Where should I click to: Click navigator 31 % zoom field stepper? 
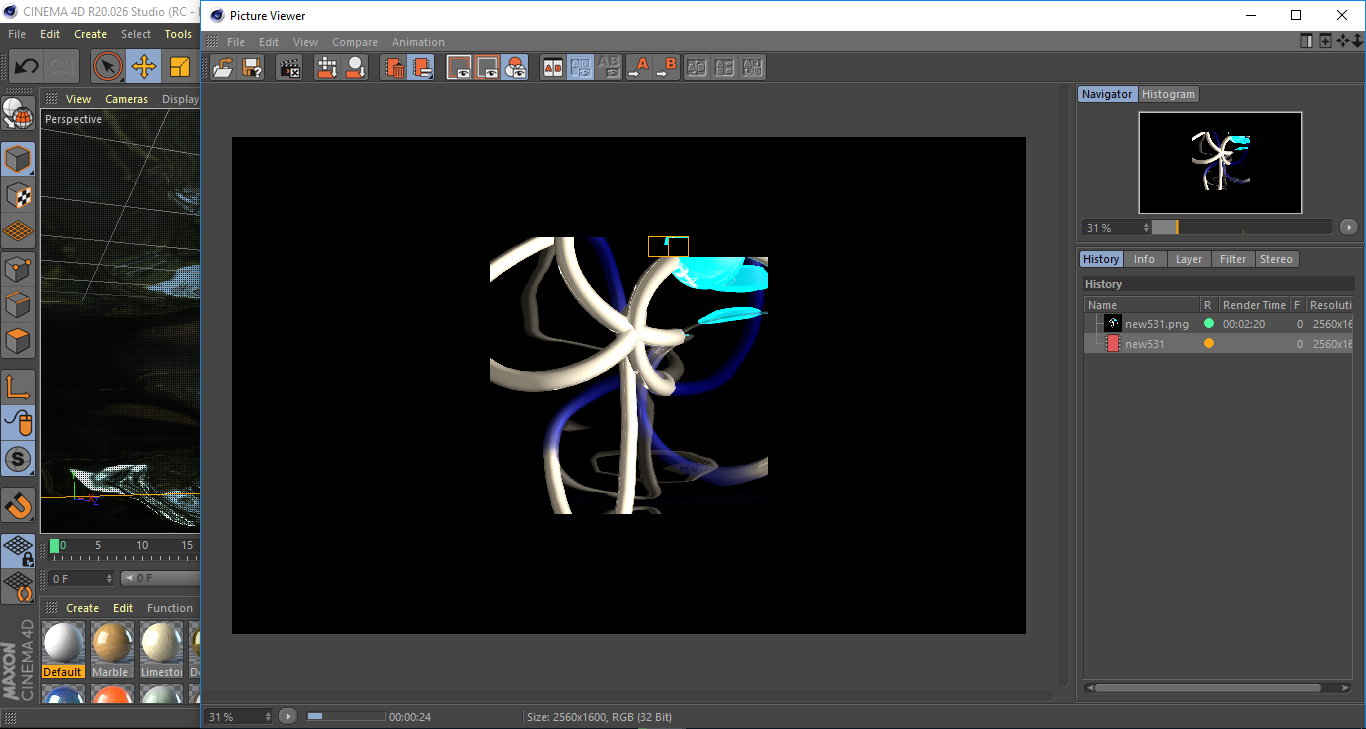click(1146, 228)
